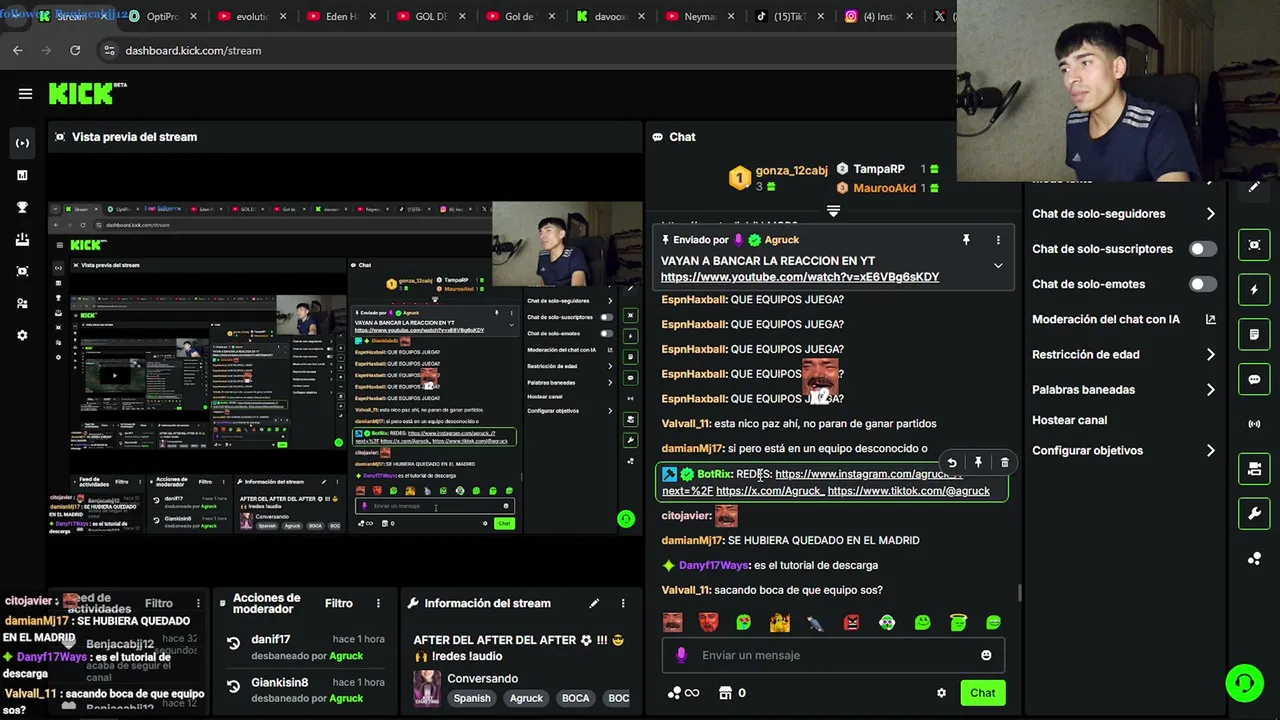The width and height of the screenshot is (1280, 720).
Task: Open moderator actions three-dot menu
Action: click(378, 603)
